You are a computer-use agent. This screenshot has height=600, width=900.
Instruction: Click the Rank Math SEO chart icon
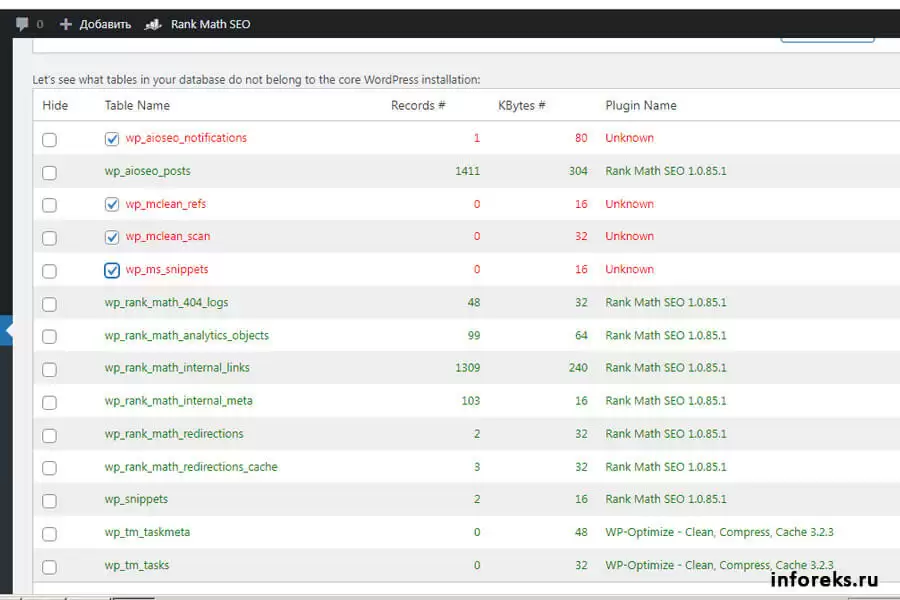pos(153,24)
